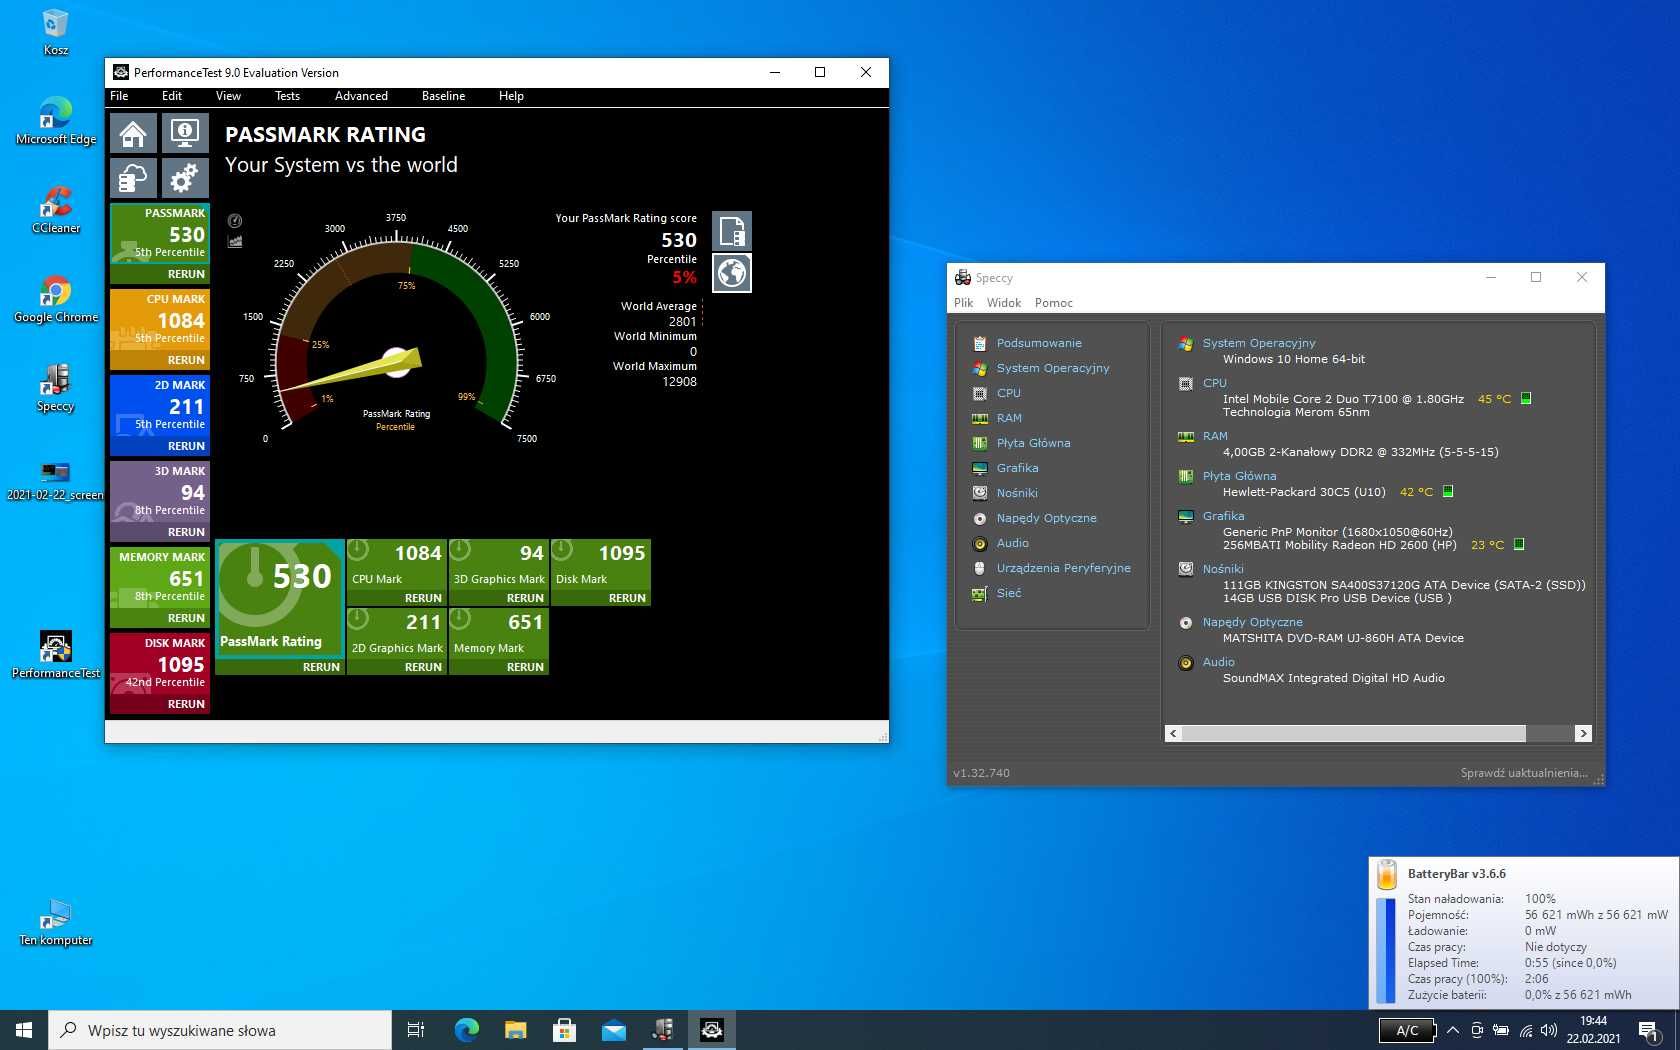
Task: Open File Explorer from the taskbar
Action: [x=515, y=1030]
